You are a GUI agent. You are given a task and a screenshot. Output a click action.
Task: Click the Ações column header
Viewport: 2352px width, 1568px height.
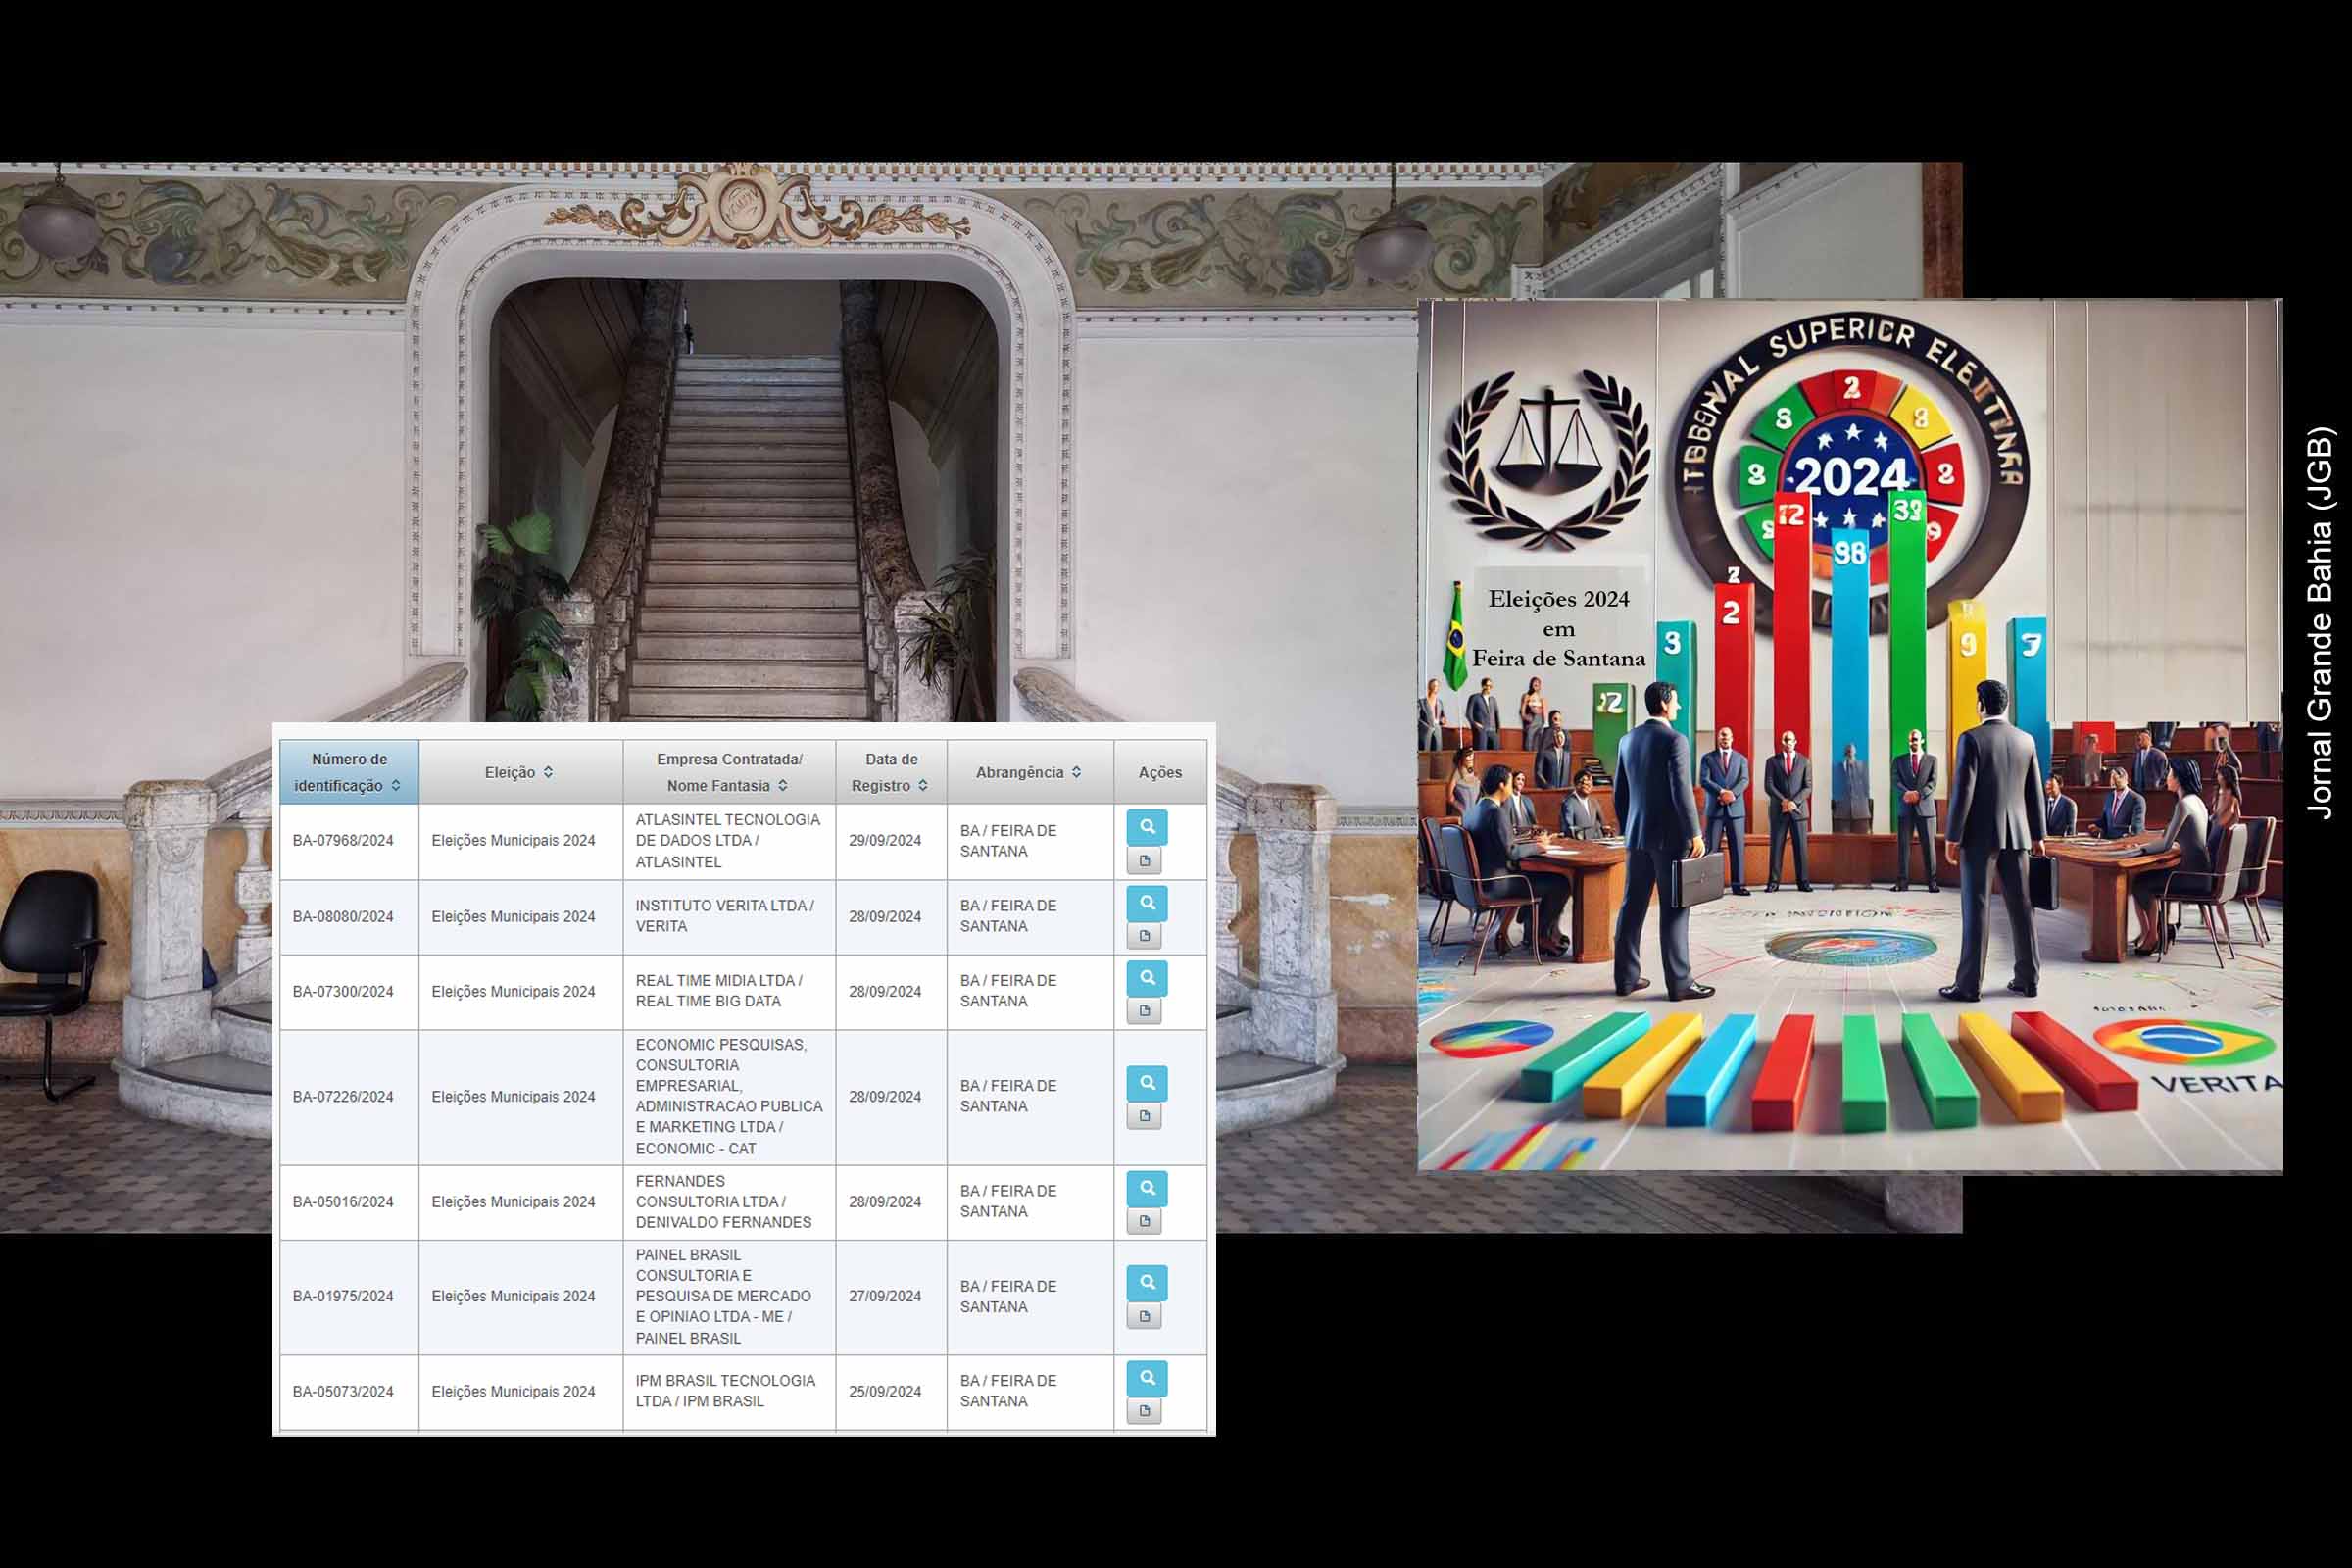(1160, 772)
